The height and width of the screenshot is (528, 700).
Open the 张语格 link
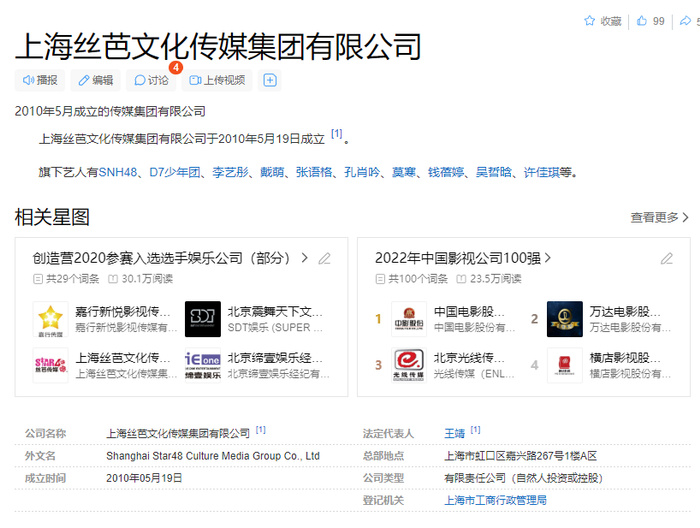[x=314, y=172]
